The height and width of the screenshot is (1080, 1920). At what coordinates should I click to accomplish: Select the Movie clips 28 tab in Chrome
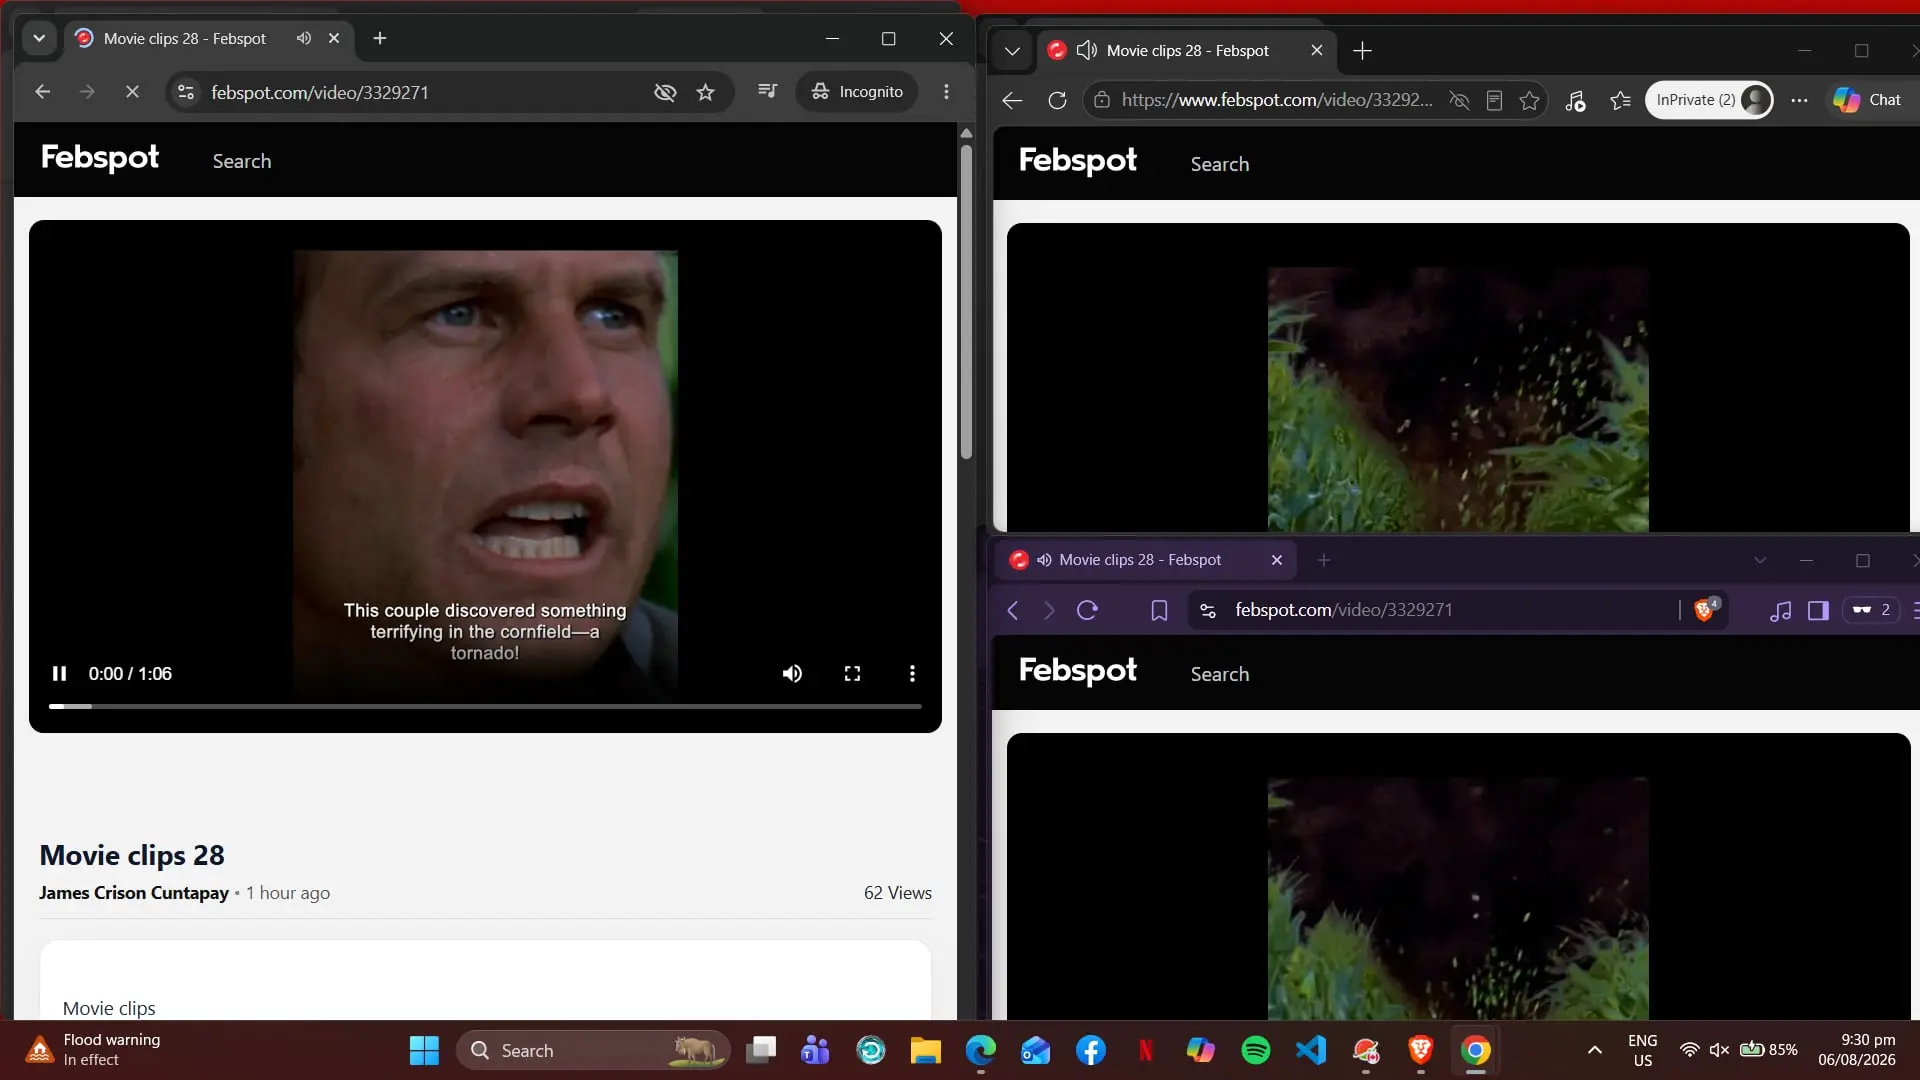(208, 39)
